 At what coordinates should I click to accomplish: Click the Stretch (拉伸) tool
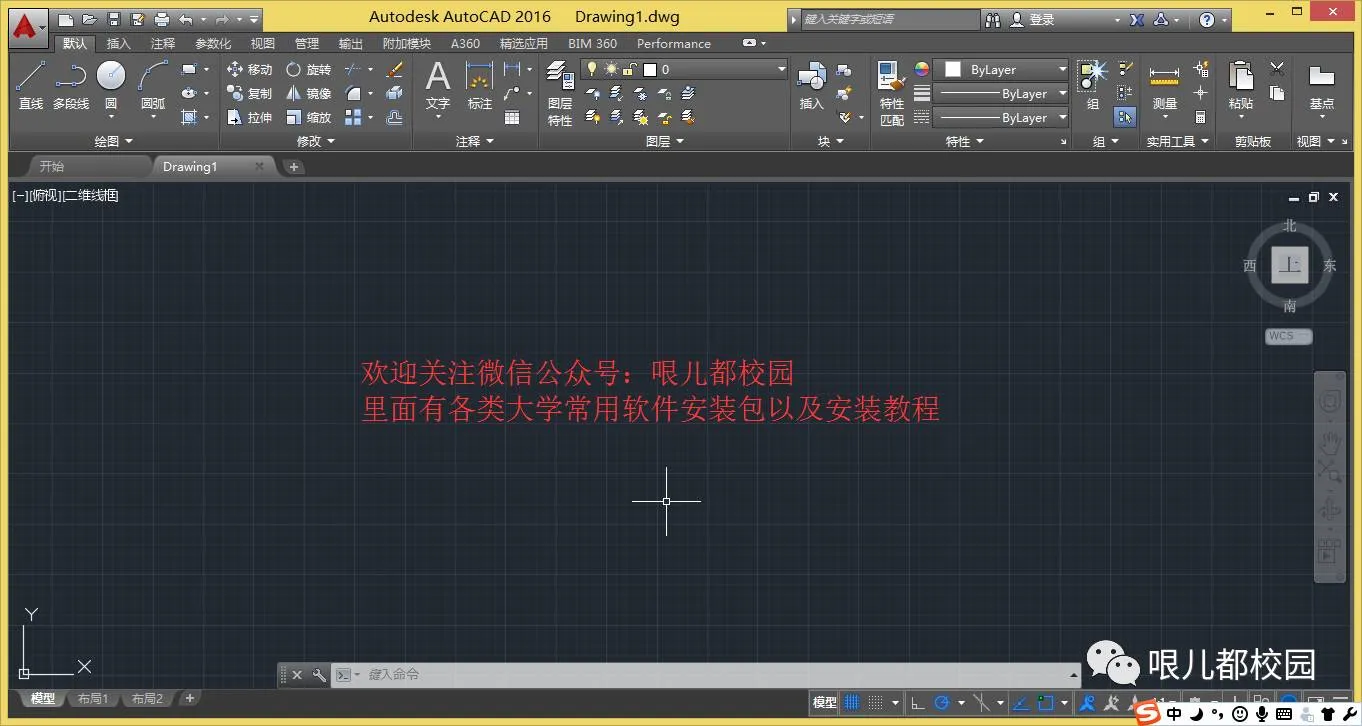pos(249,117)
